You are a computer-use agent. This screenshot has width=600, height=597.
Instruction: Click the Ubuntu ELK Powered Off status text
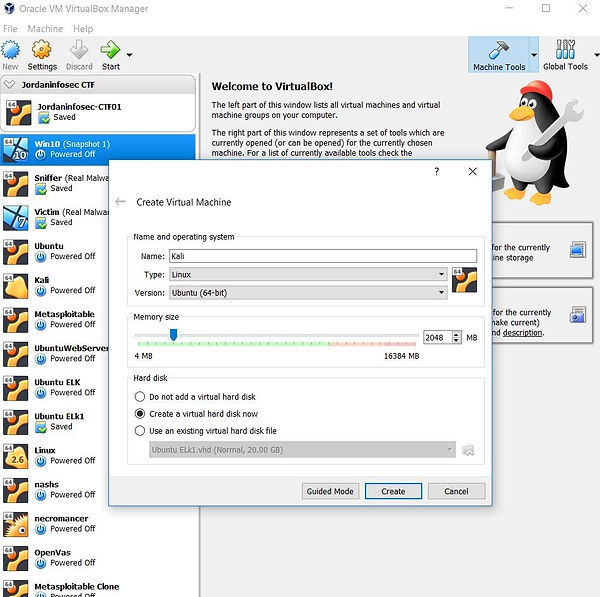[73, 392]
